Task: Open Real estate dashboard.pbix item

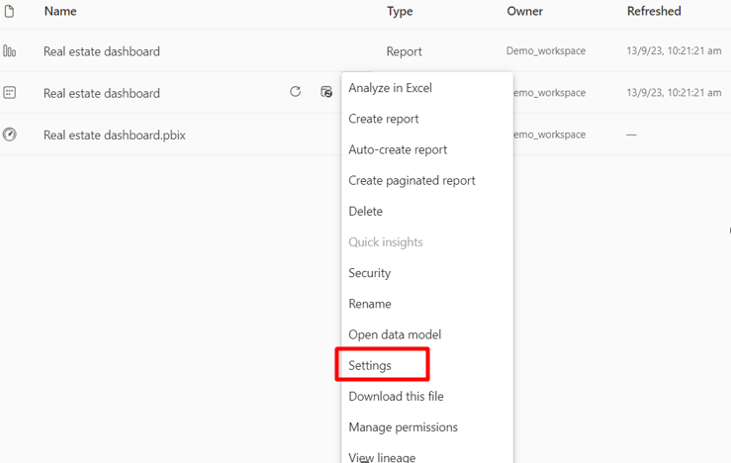Action: 114,135
